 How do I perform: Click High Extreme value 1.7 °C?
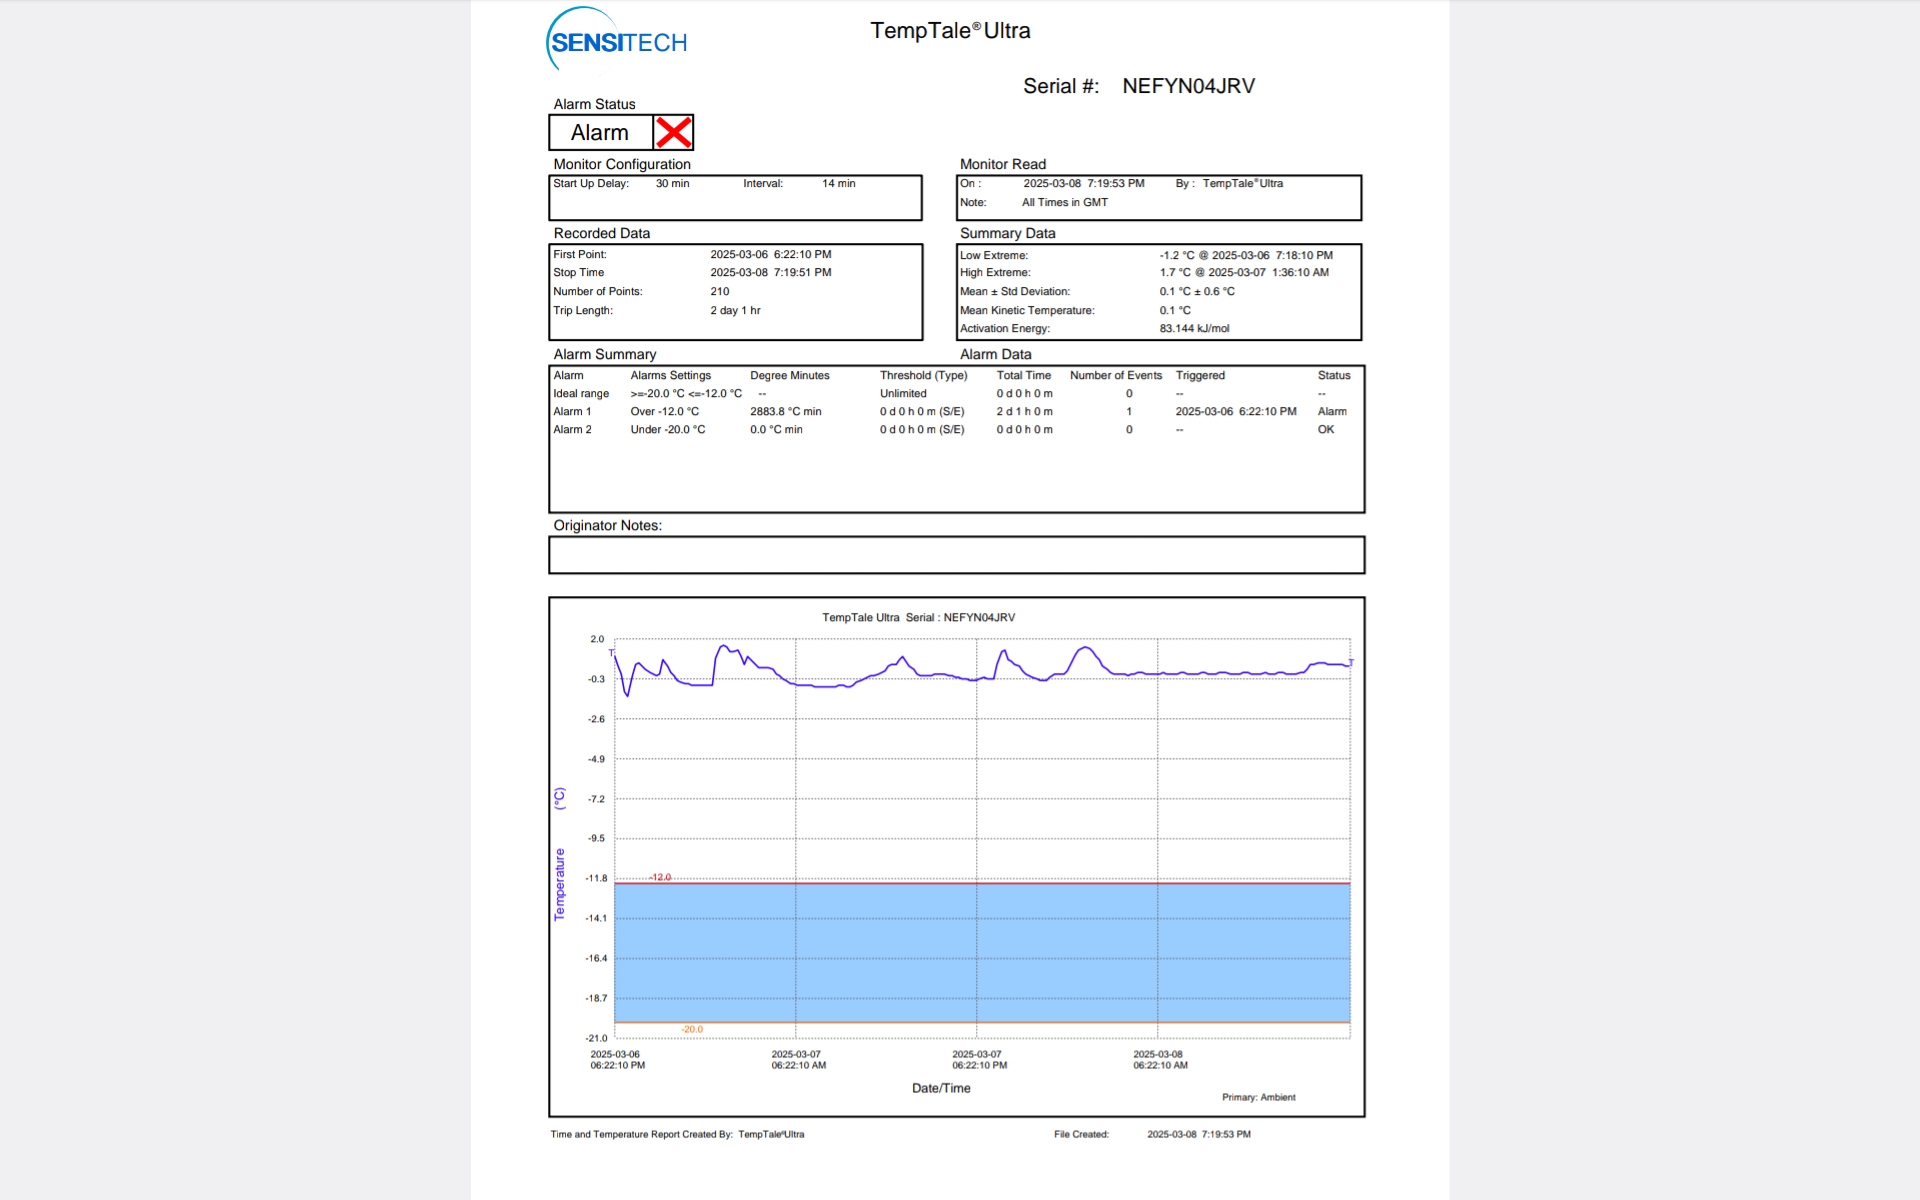coord(1175,273)
